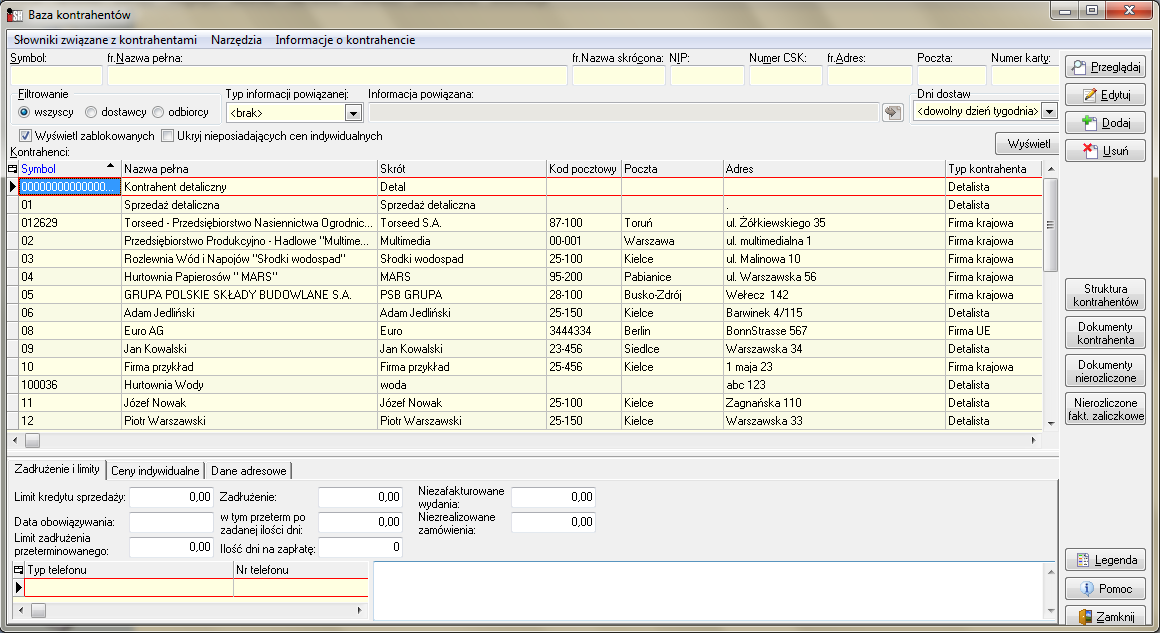Click the Data obowiązywania field
Image resolution: width=1160 pixels, height=633 pixels.
tap(171, 522)
